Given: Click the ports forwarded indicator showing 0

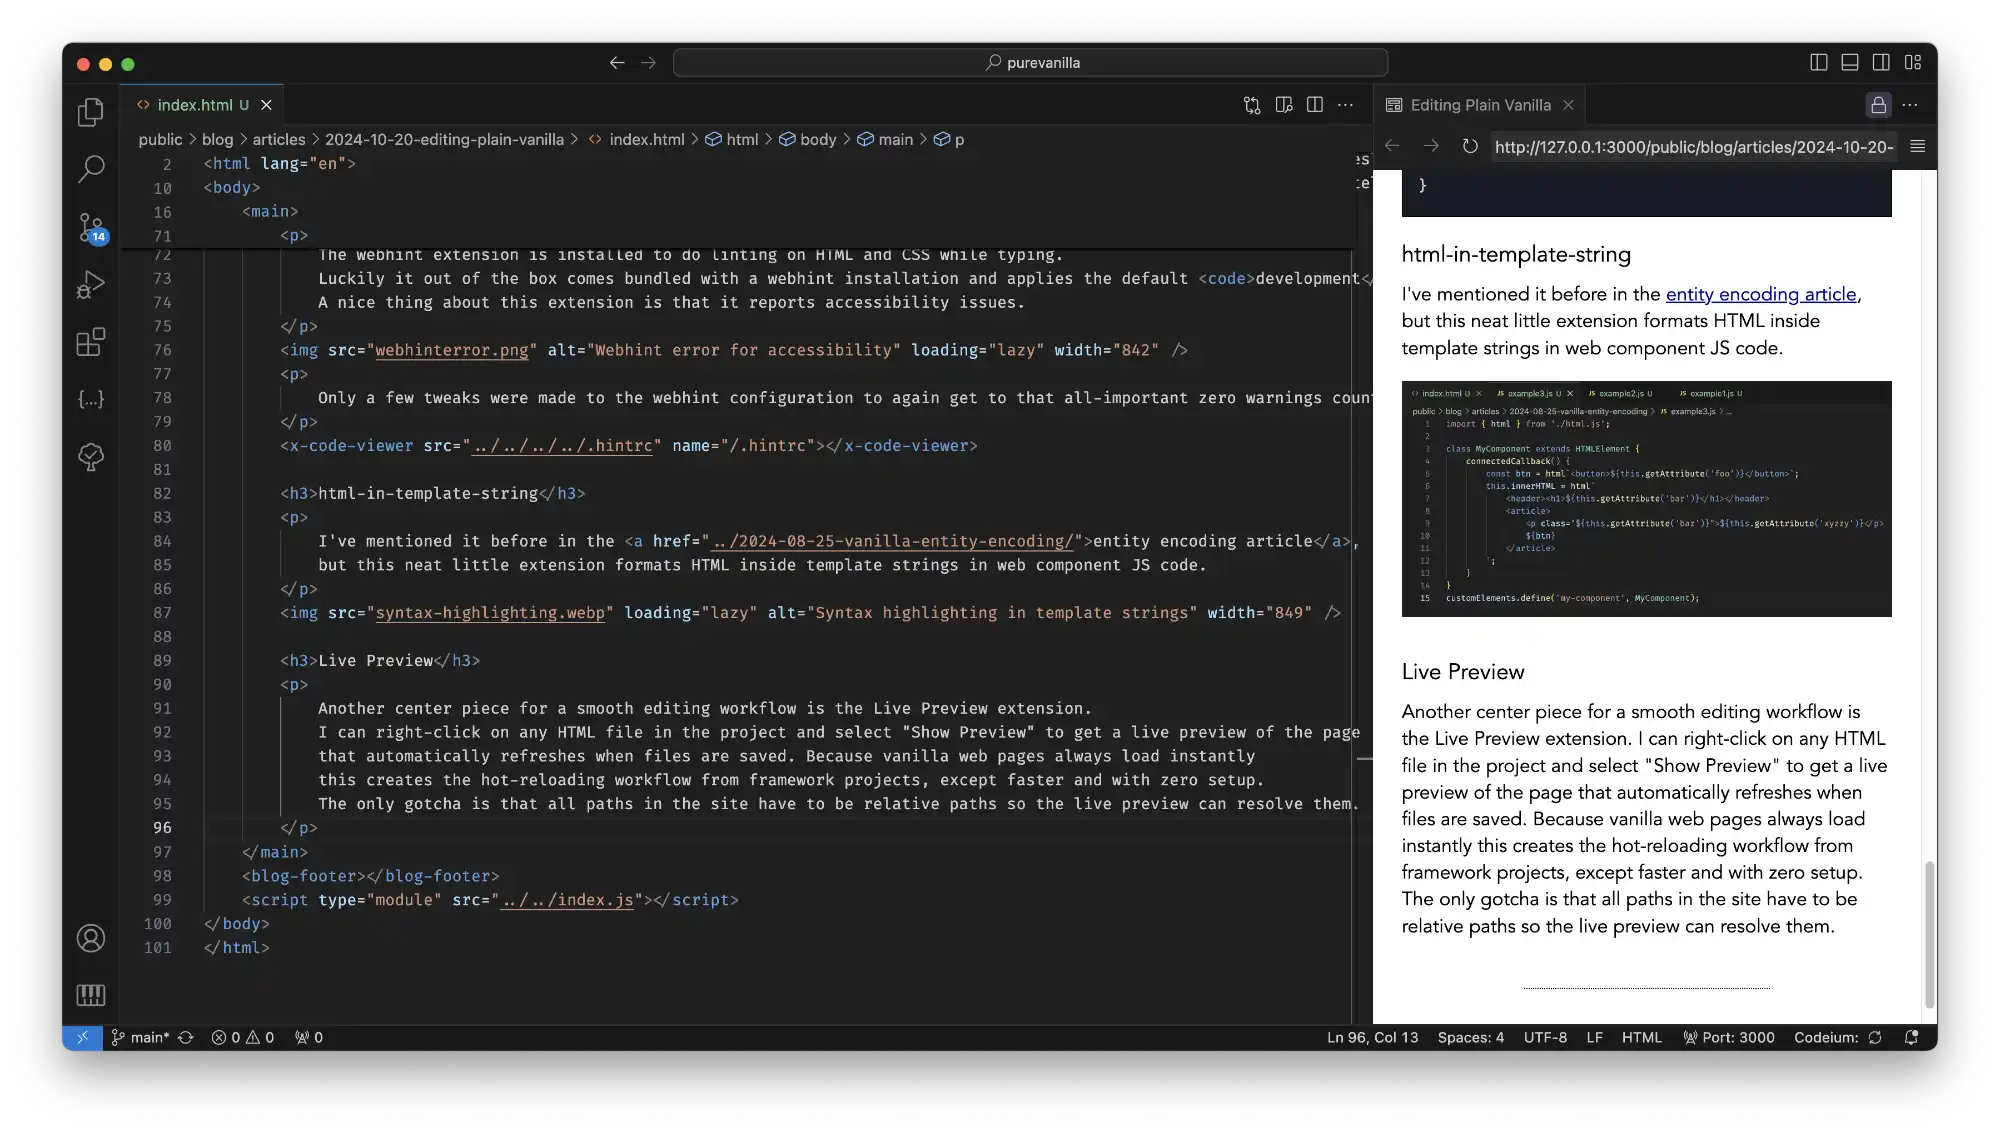Looking at the screenshot, I should click(x=309, y=1037).
